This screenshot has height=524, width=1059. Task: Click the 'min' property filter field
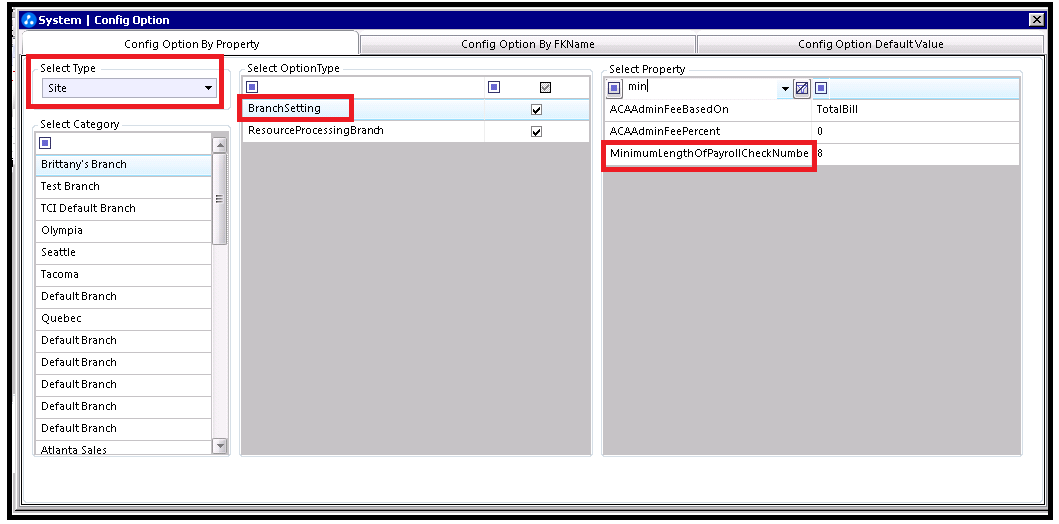coord(701,88)
